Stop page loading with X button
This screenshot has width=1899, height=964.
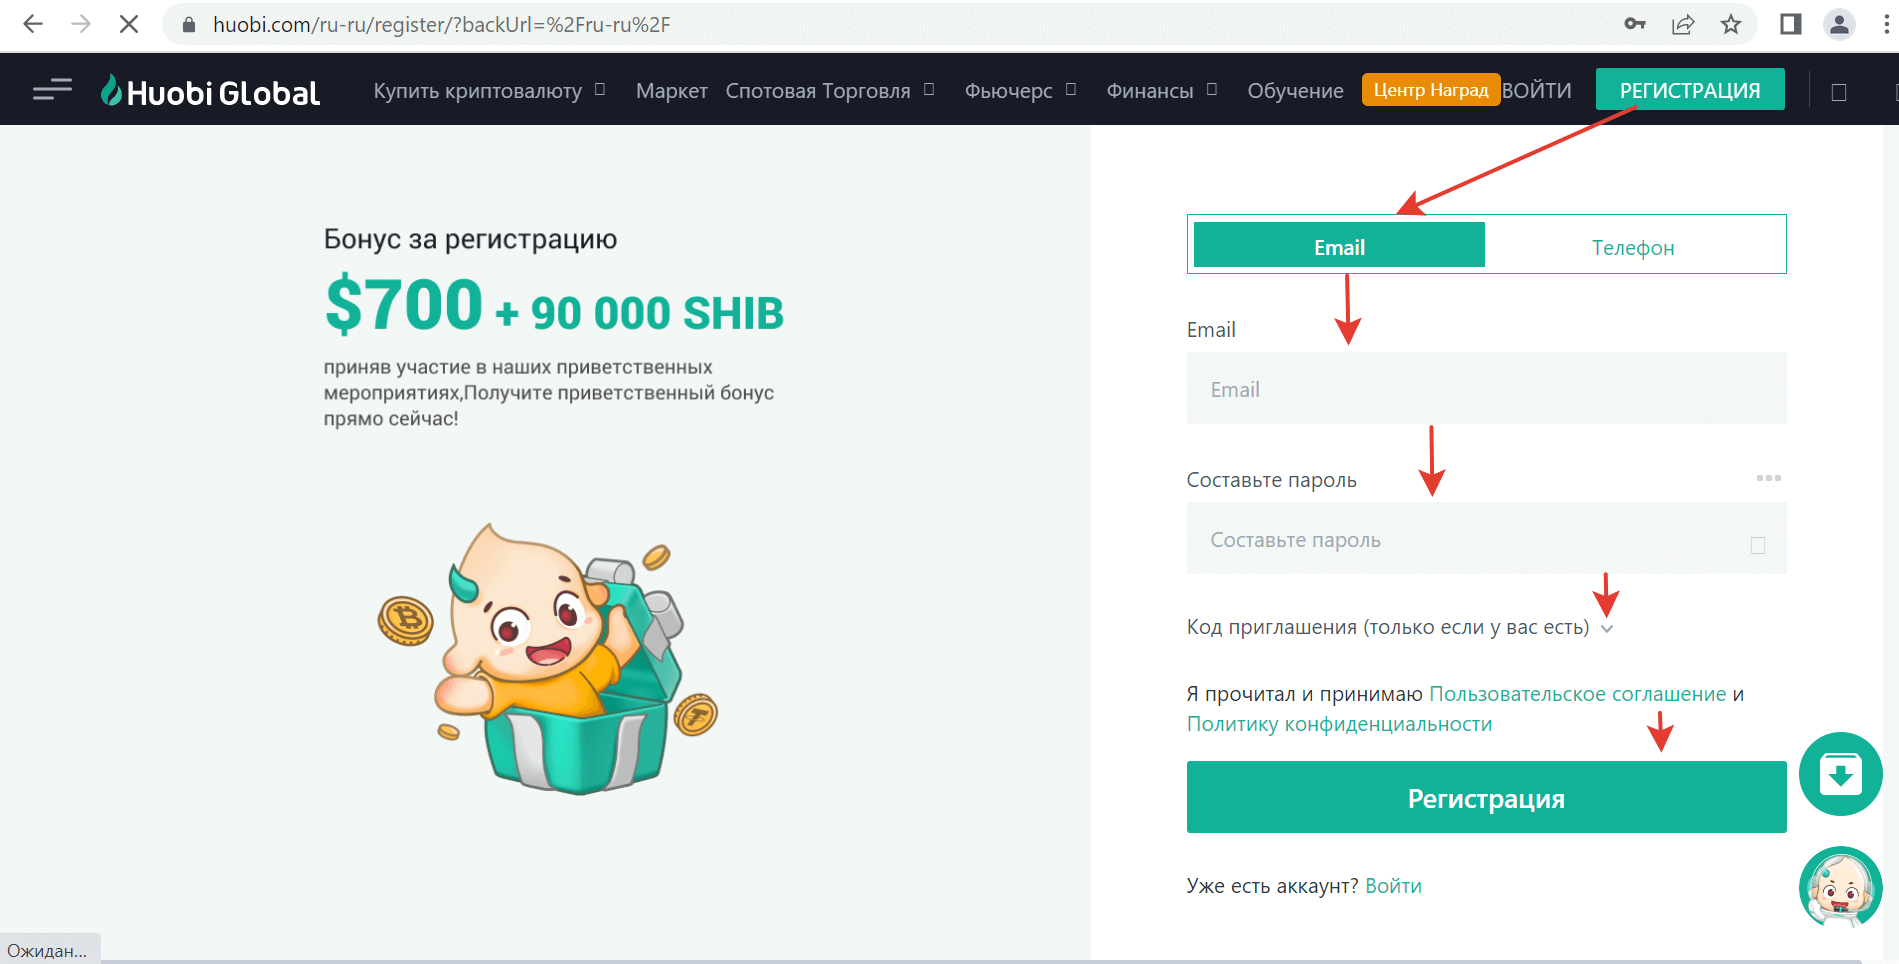pos(129,25)
